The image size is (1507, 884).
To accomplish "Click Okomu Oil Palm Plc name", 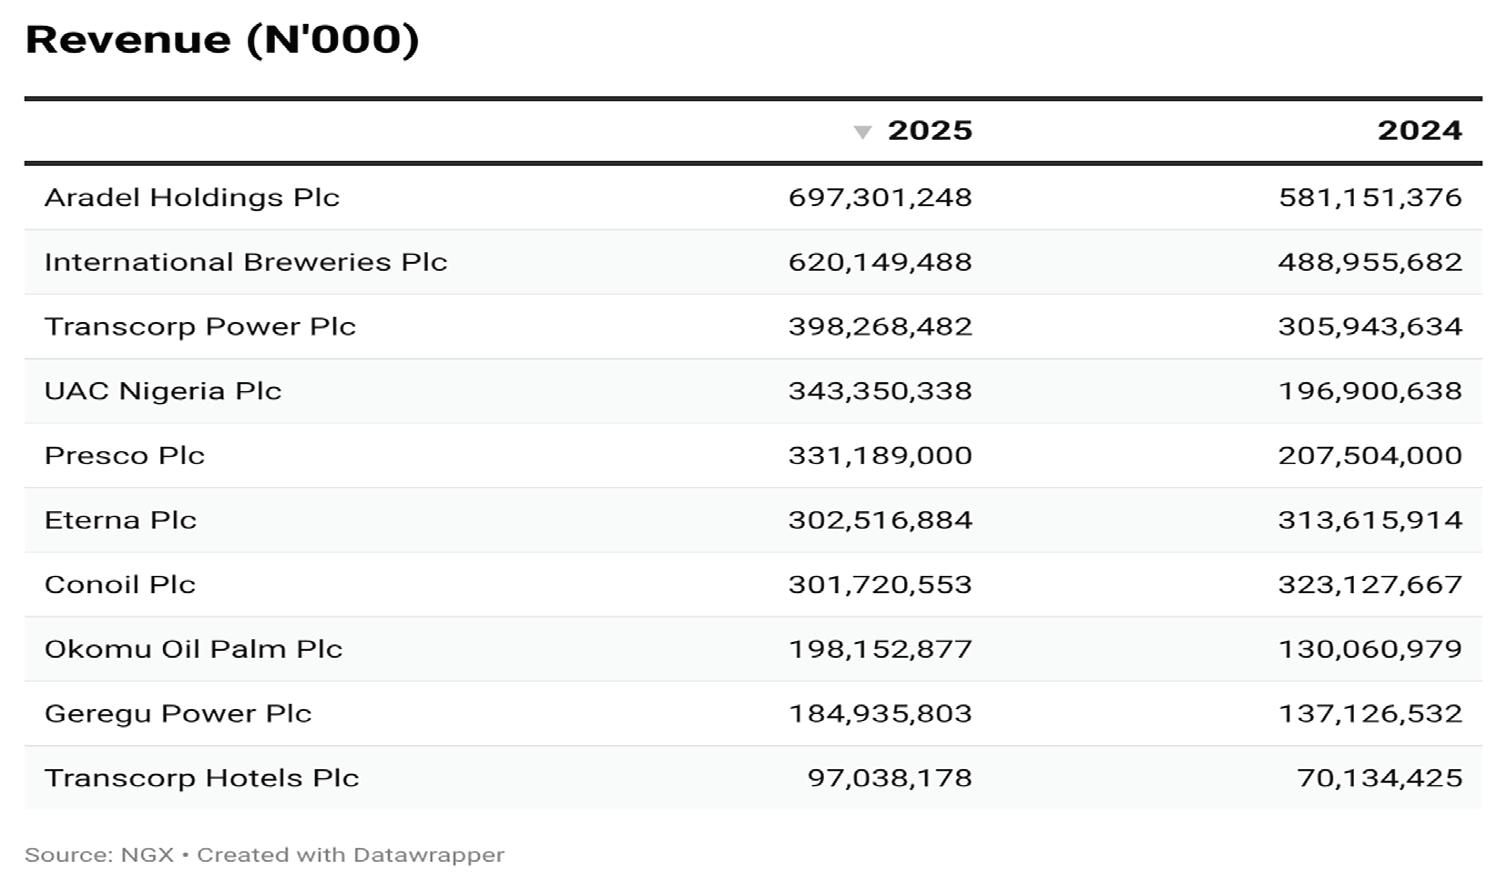I will [x=194, y=649].
